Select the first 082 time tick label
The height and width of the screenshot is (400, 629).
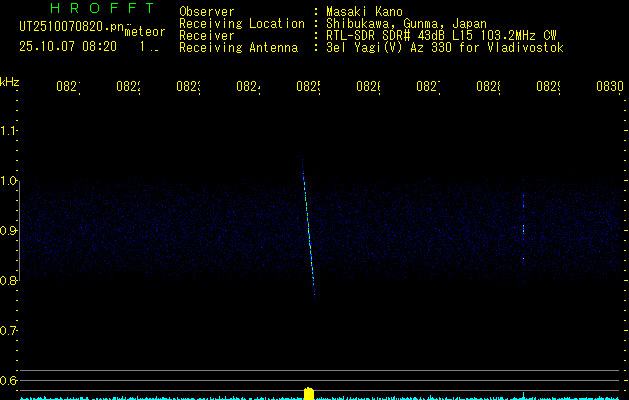(67, 87)
